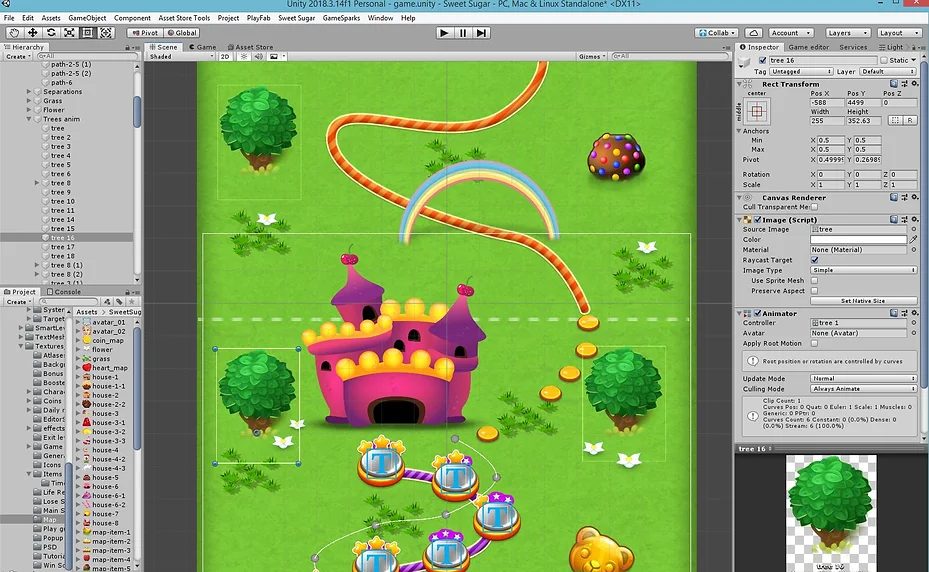Expand the Separations item in Hierarchy

point(29,92)
